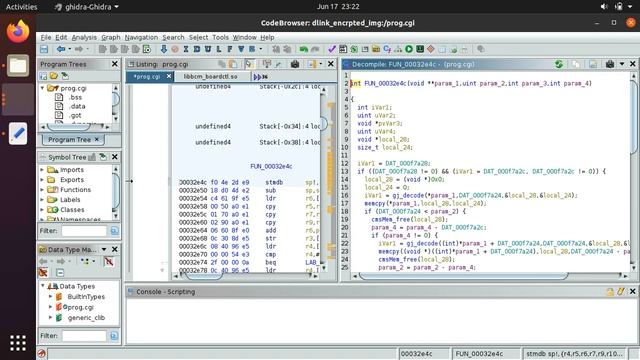Toggle the Label (L) navigation button
The width and height of the screenshot is (640, 360).
(x=219, y=49)
